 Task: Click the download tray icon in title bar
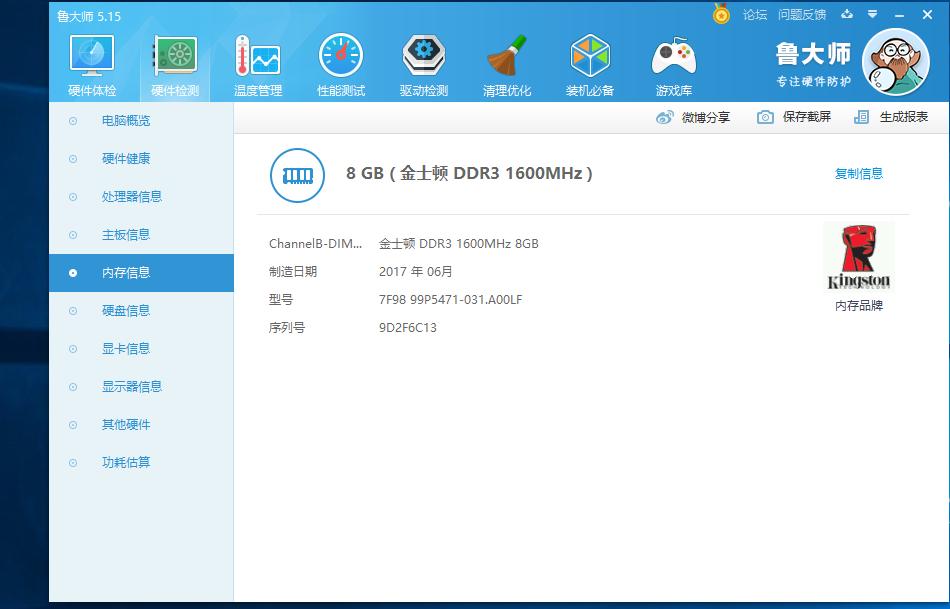coord(847,15)
